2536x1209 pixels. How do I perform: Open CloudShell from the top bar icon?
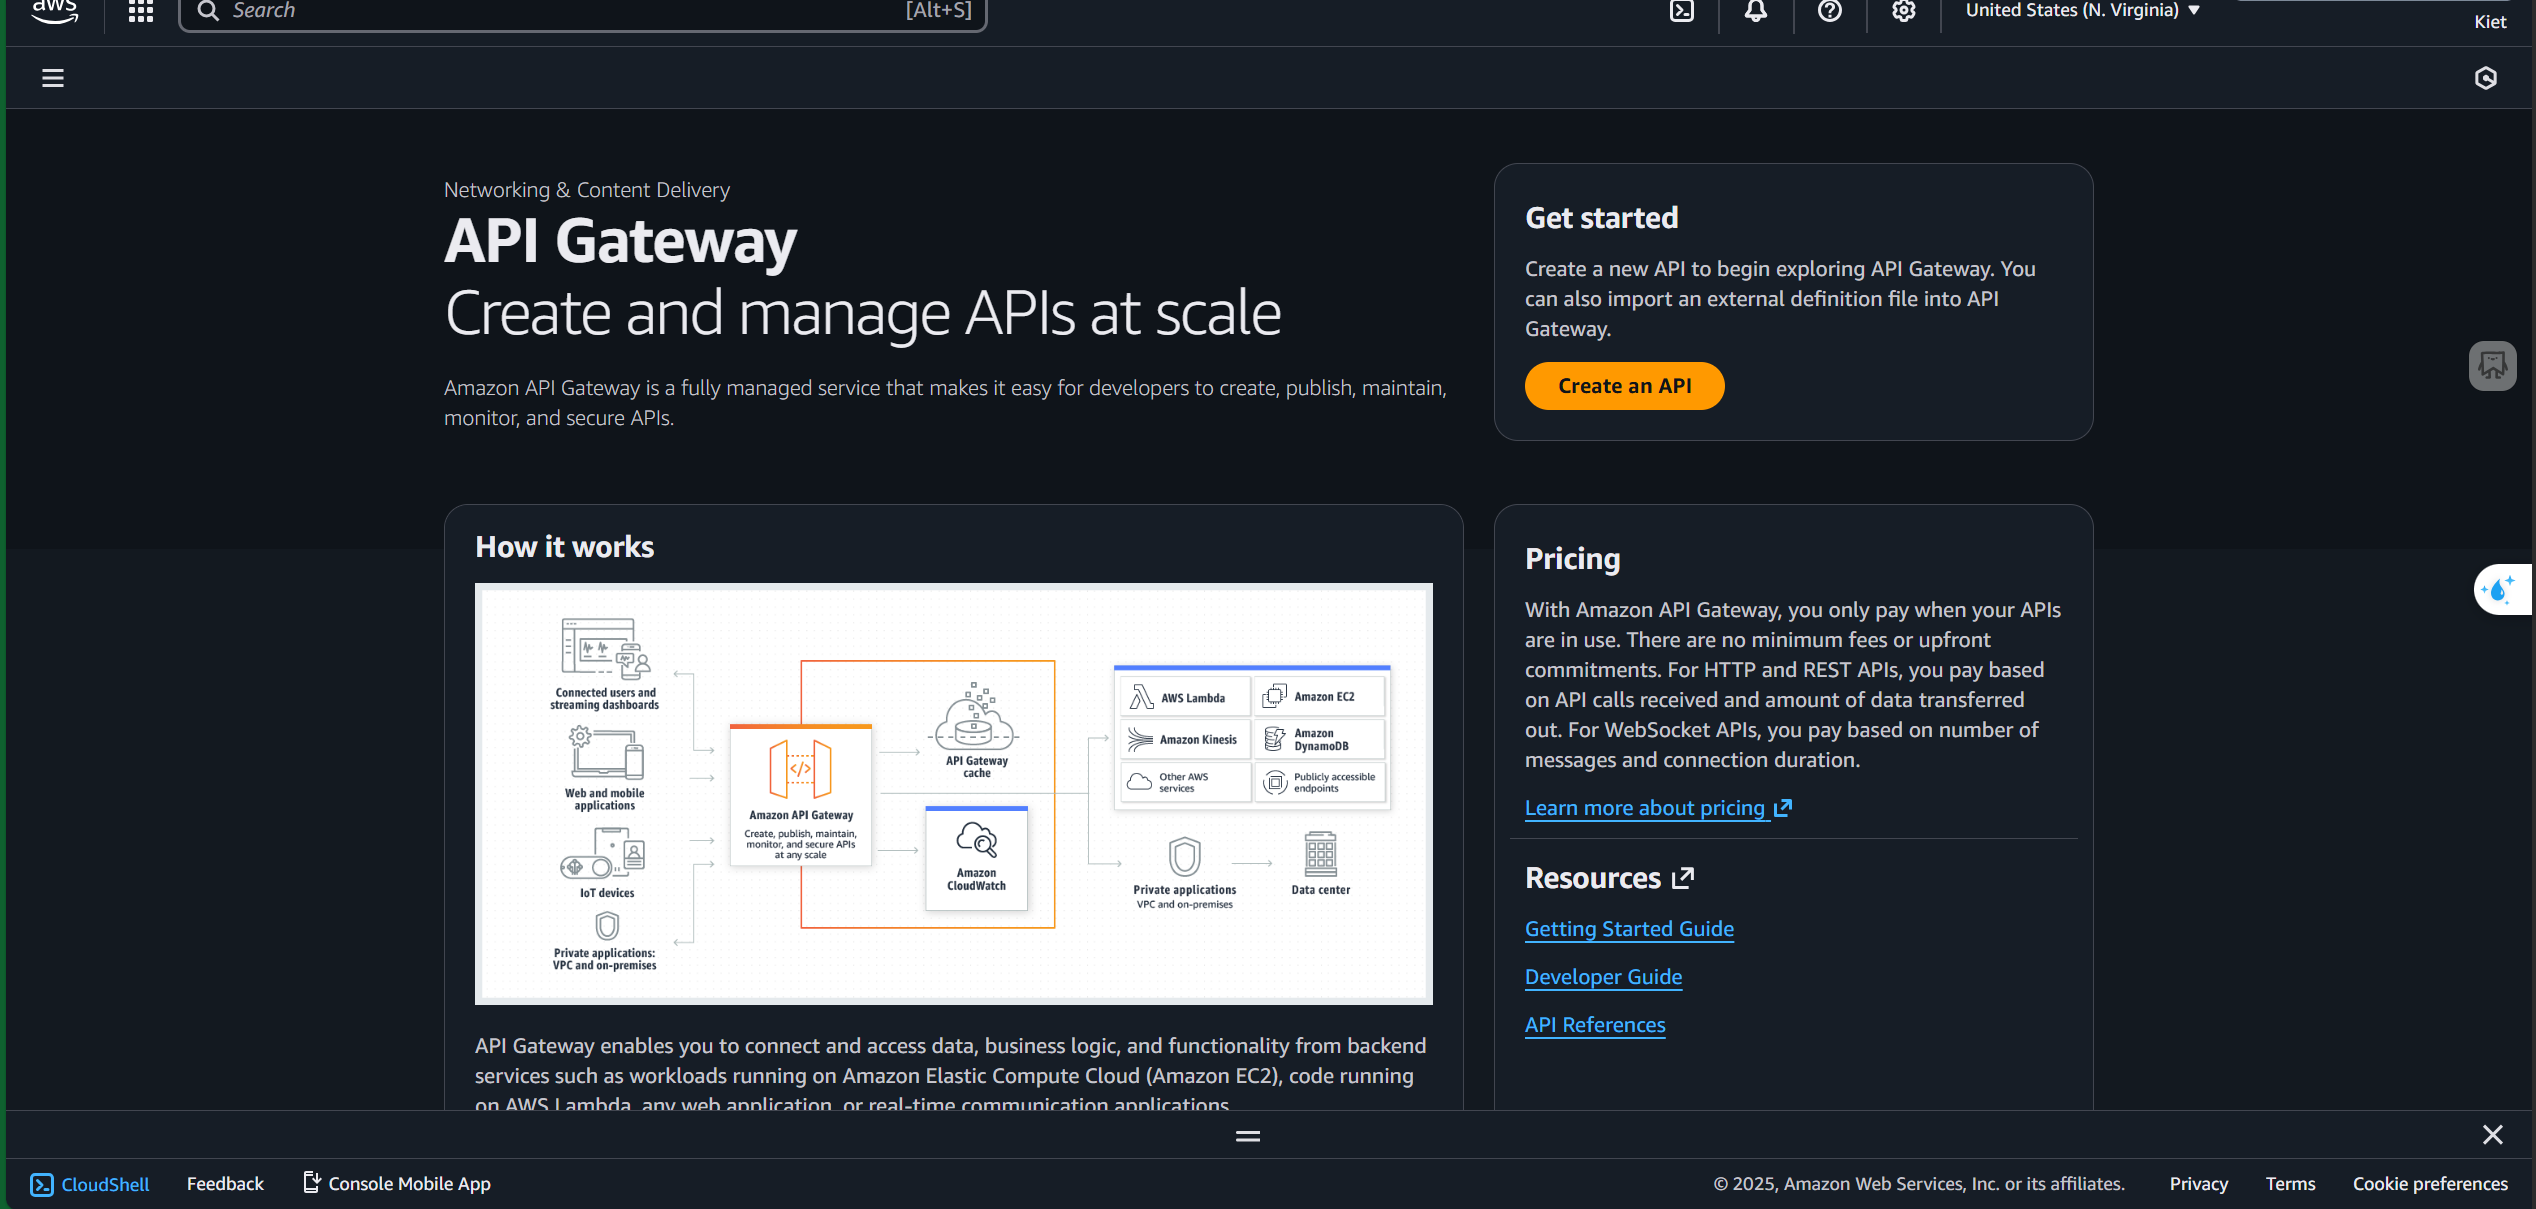coord(1682,11)
